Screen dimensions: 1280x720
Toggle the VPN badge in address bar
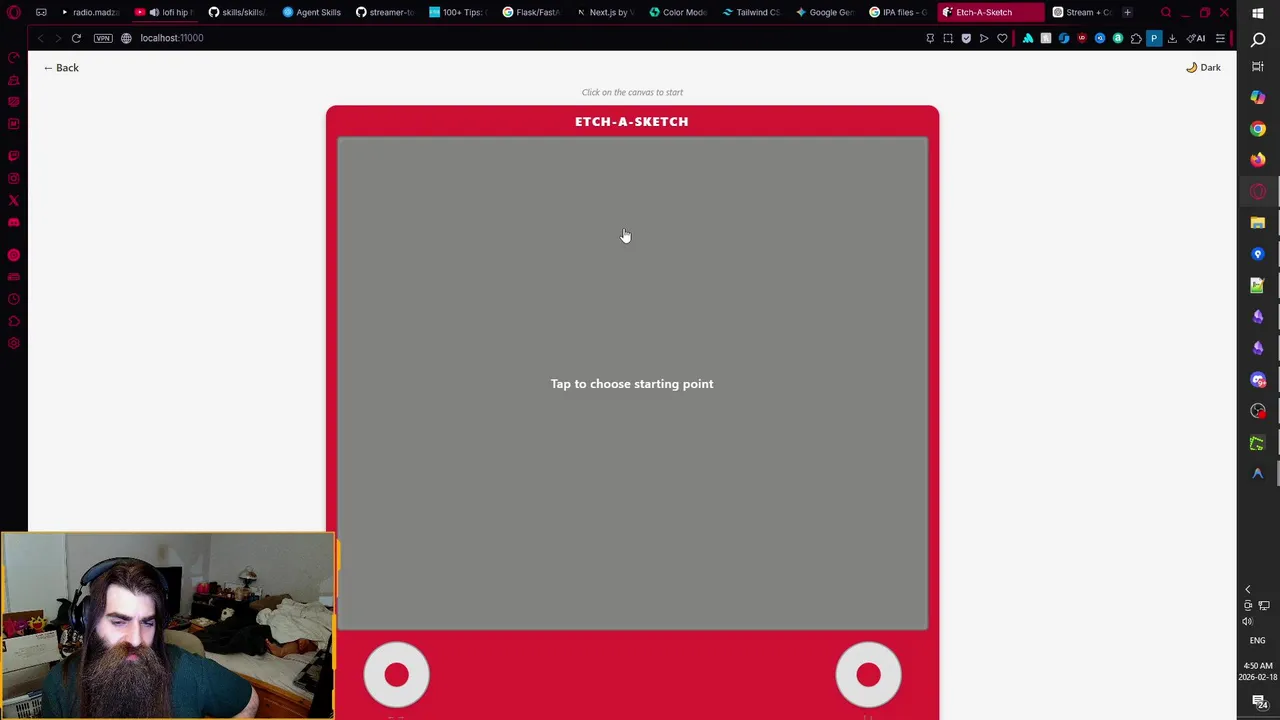click(103, 38)
